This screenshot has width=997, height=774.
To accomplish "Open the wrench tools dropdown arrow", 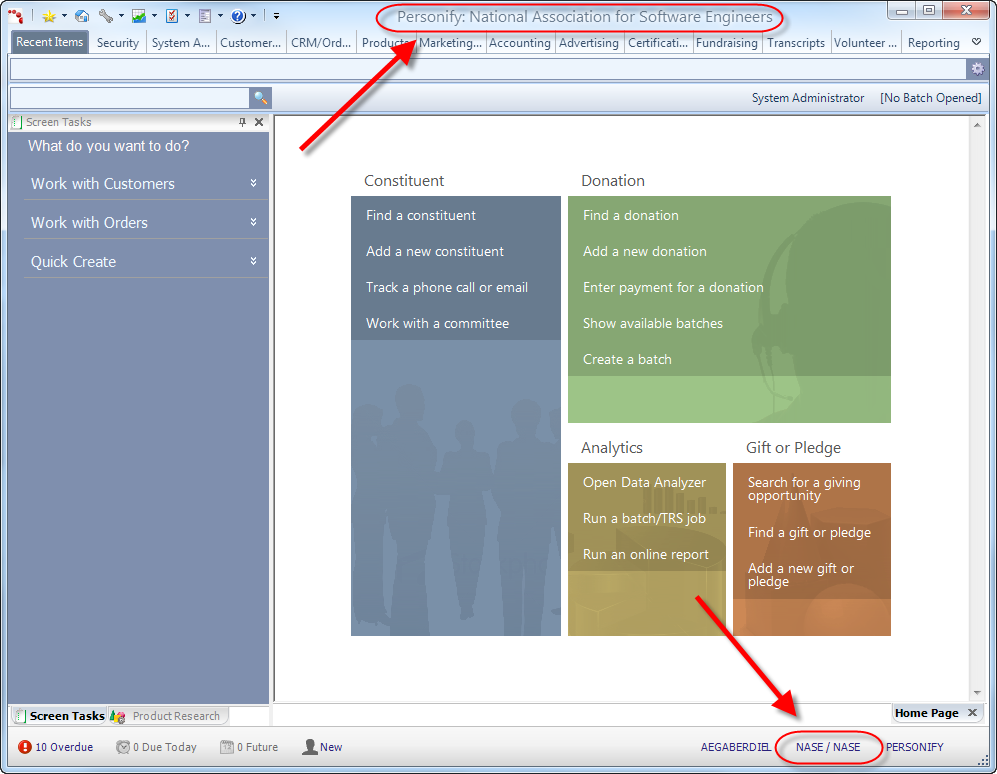I will point(121,16).
